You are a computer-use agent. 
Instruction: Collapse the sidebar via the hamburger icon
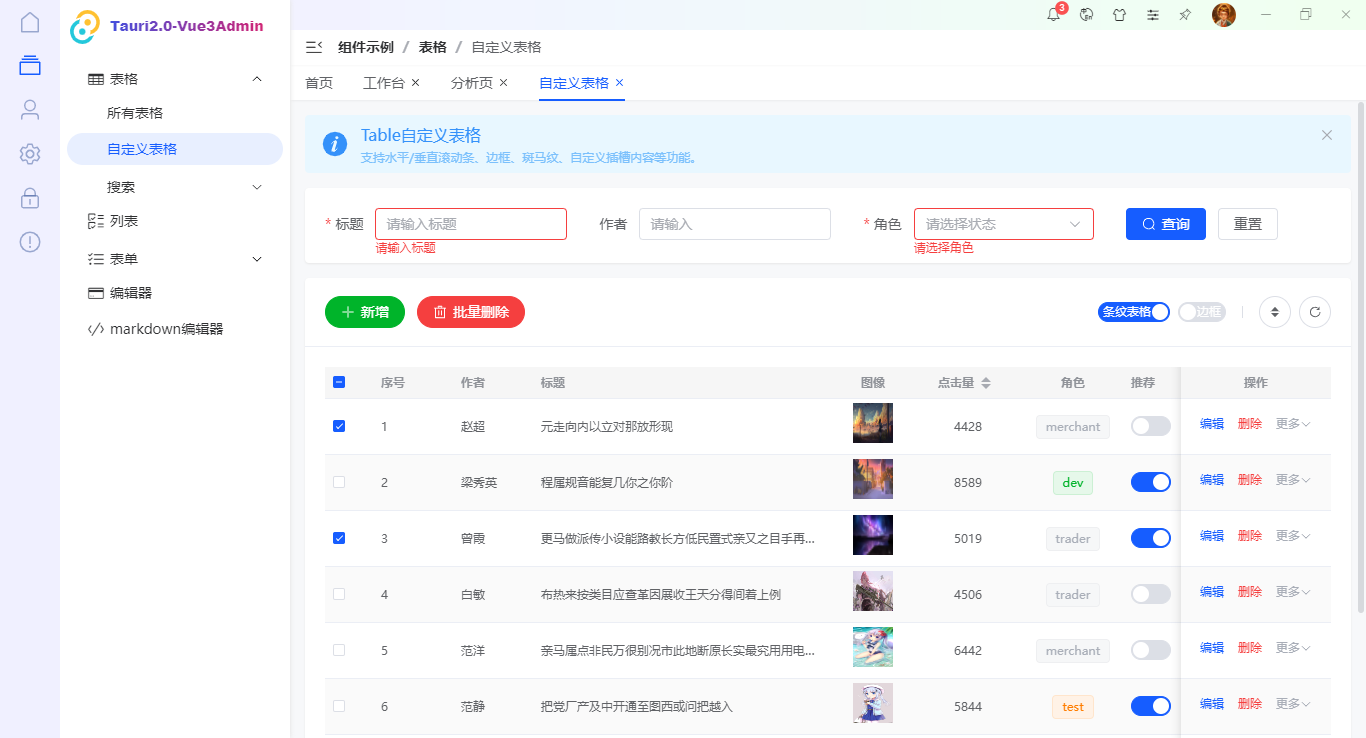(313, 46)
